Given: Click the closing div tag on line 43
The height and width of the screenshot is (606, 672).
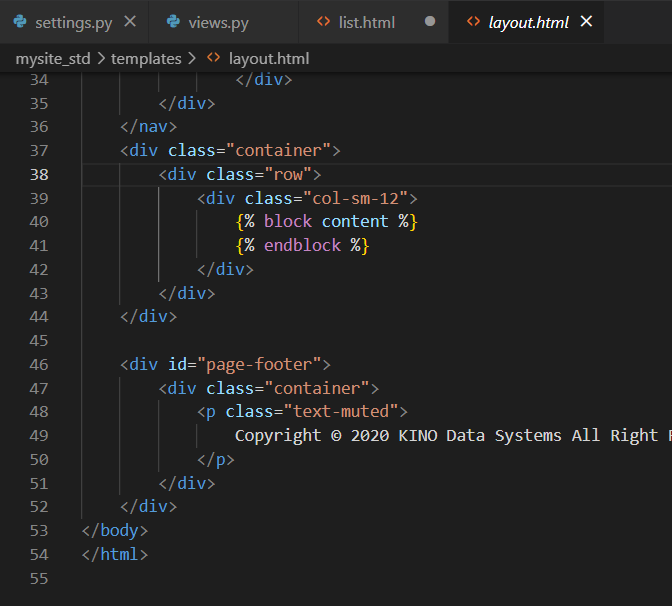Looking at the screenshot, I should click(x=187, y=294).
